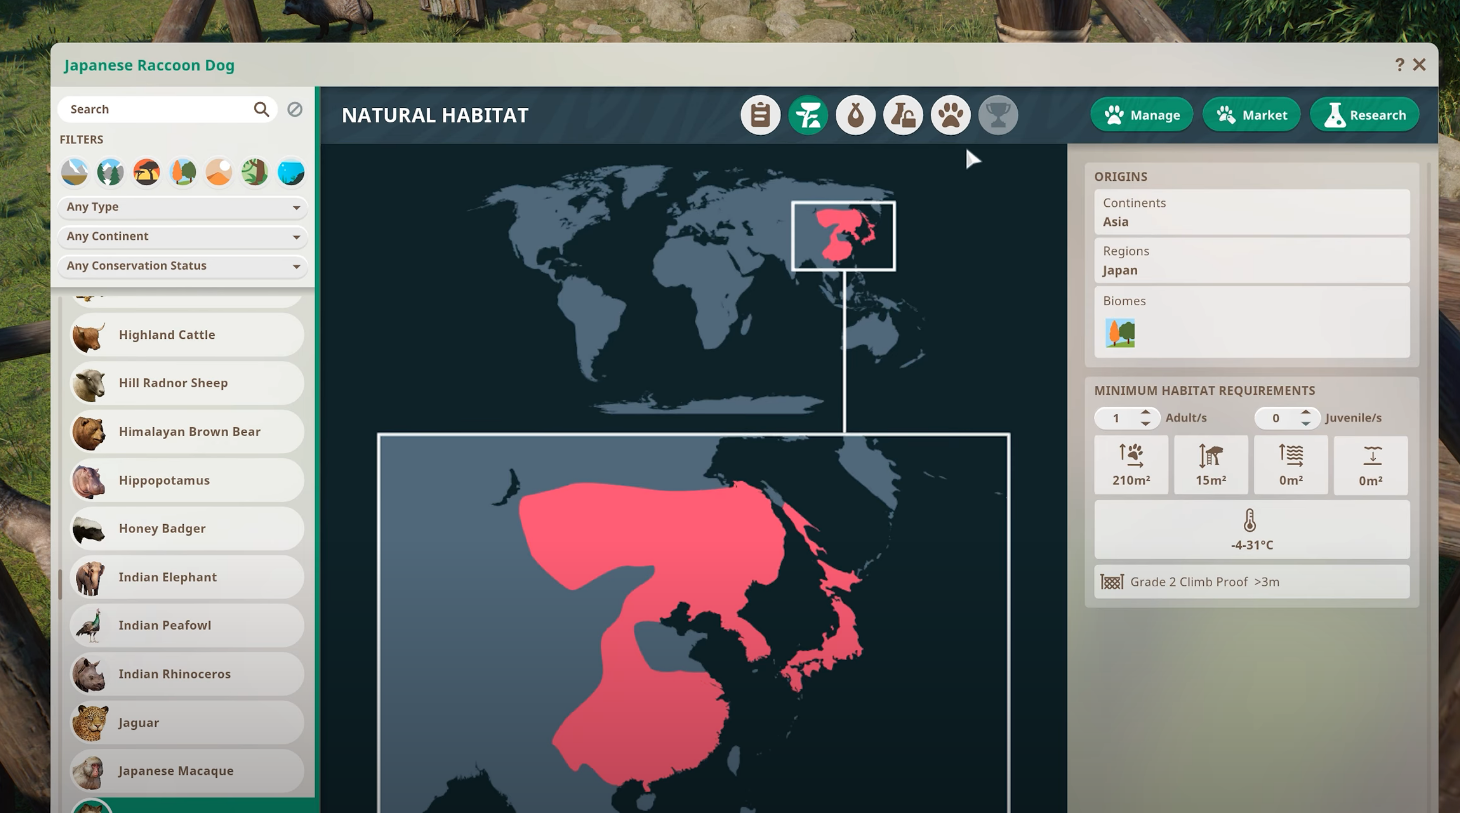1460x813 pixels.
Task: Click the search magnifier icon
Action: click(x=261, y=109)
